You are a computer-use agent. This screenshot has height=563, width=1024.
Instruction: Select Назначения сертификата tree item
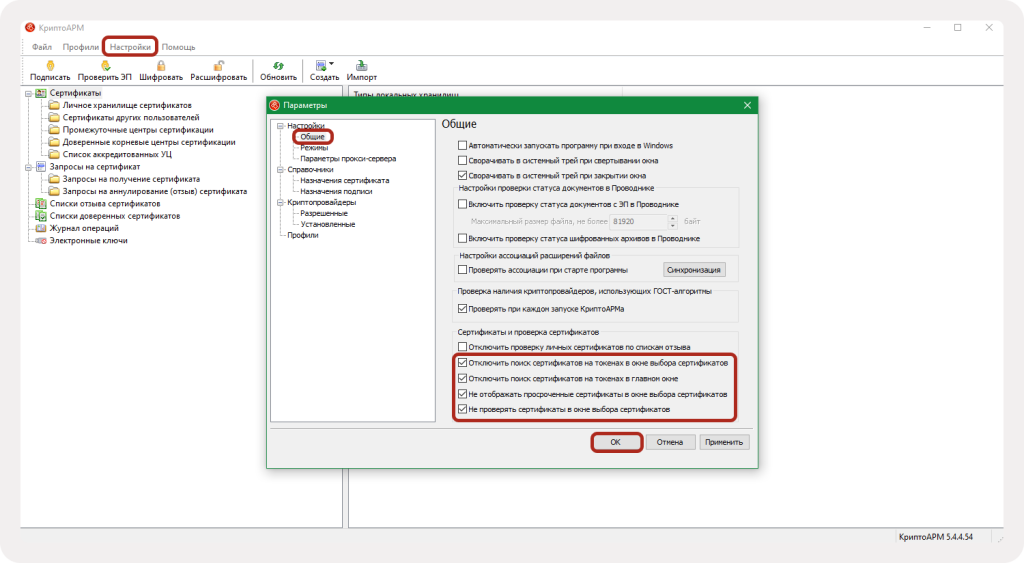[x=345, y=180]
